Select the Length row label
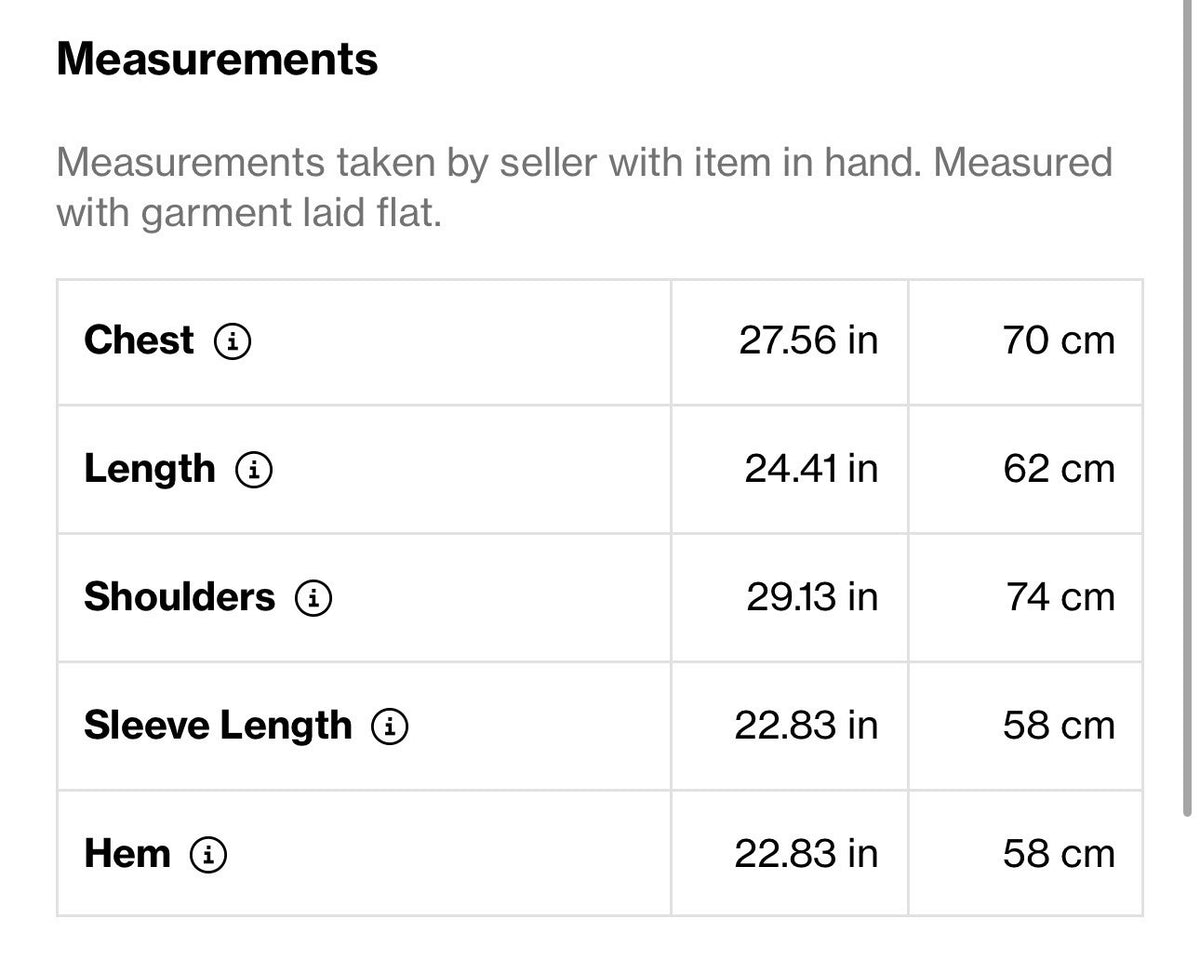 [x=150, y=470]
